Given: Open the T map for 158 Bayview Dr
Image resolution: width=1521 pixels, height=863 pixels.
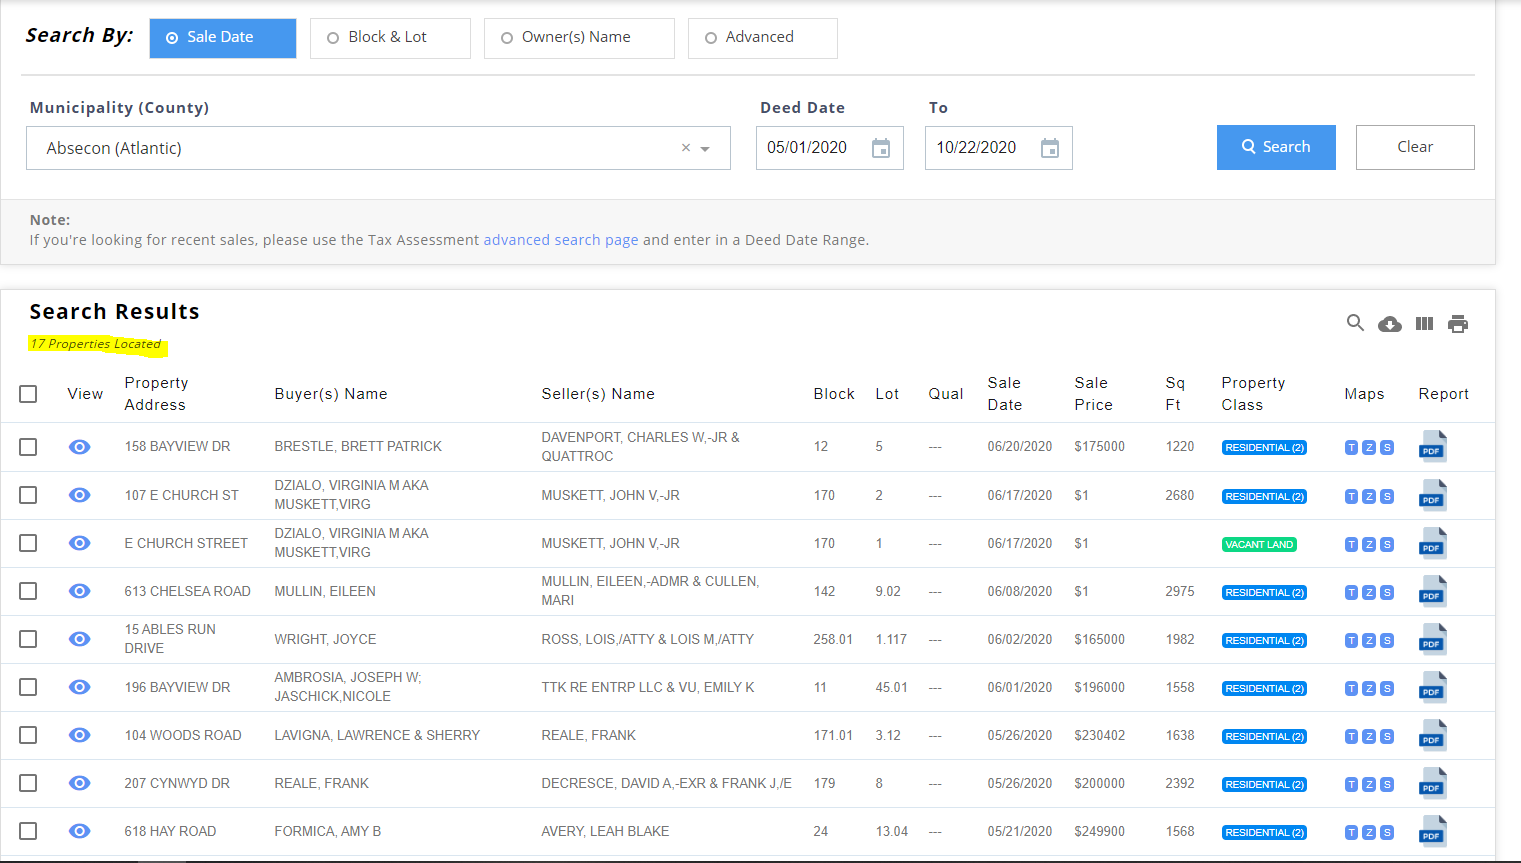Looking at the screenshot, I should point(1351,448).
